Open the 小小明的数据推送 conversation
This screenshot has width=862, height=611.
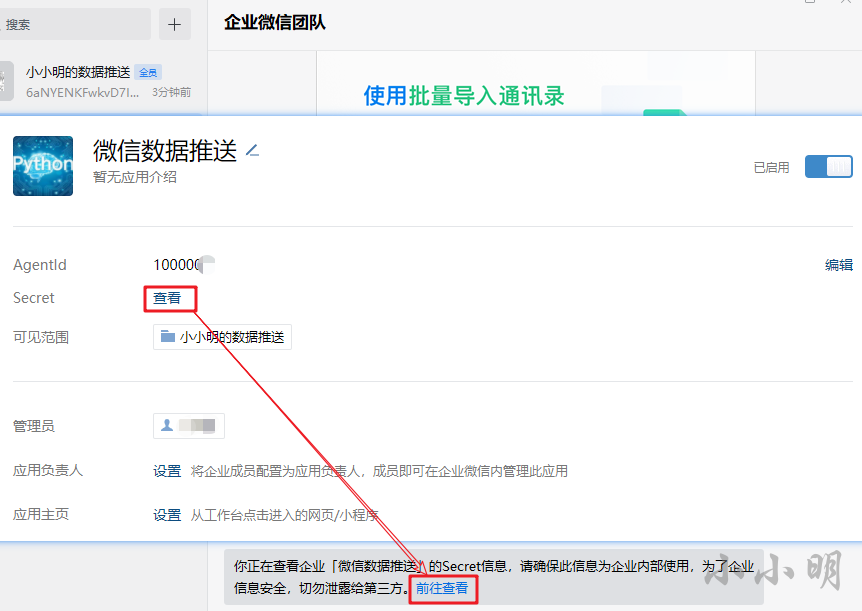103,81
